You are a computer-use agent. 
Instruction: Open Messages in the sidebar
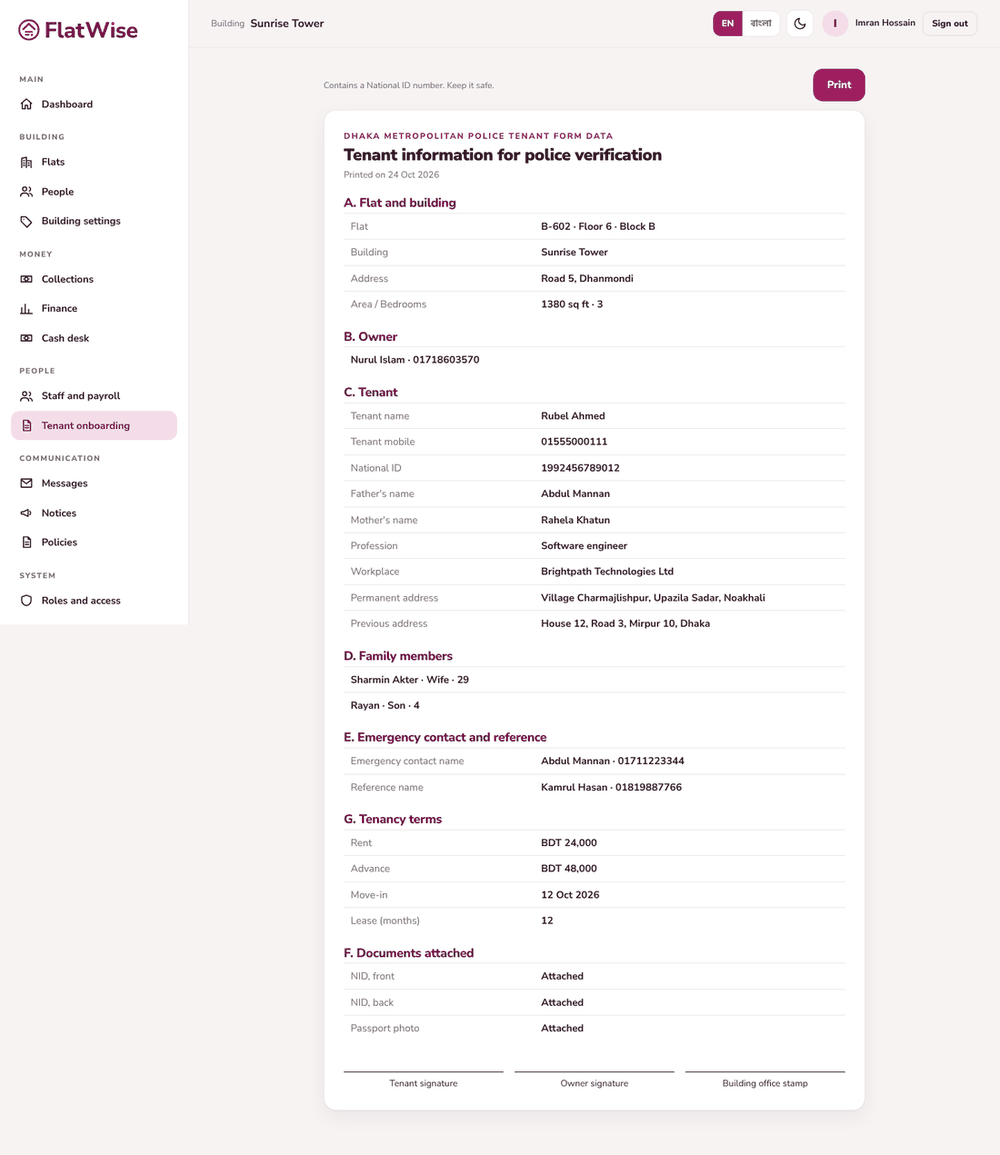[94, 483]
